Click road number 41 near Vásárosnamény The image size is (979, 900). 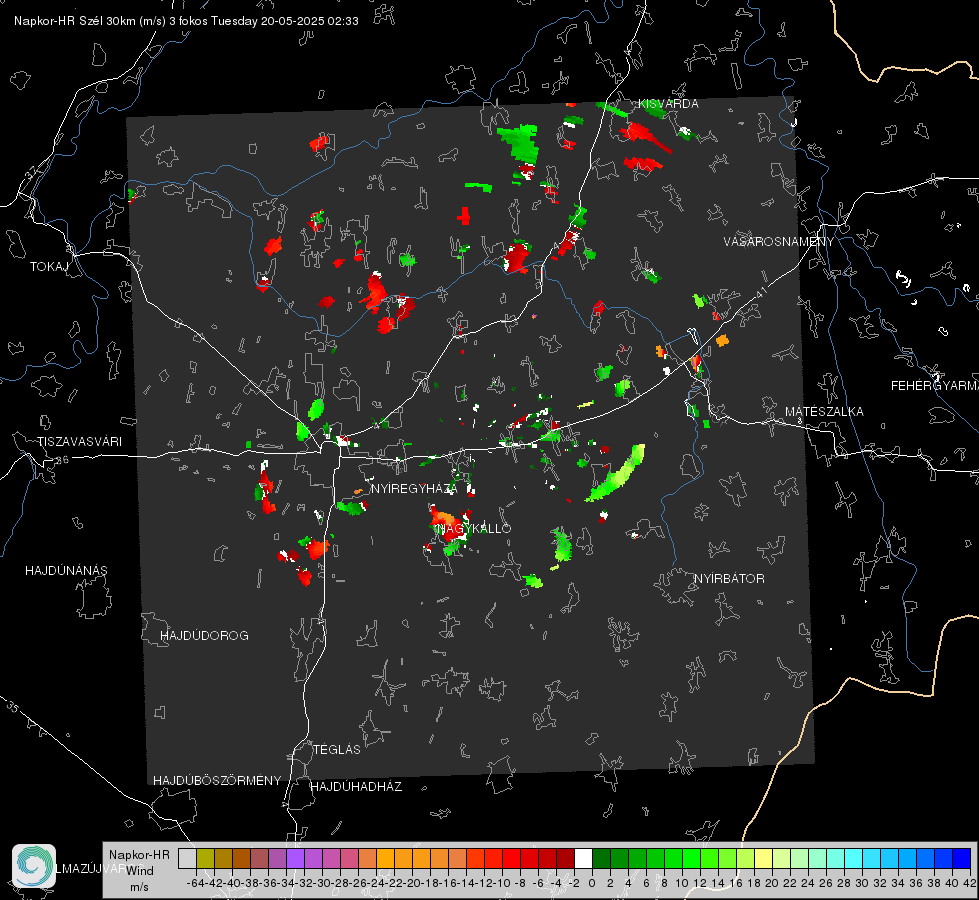[x=761, y=292]
